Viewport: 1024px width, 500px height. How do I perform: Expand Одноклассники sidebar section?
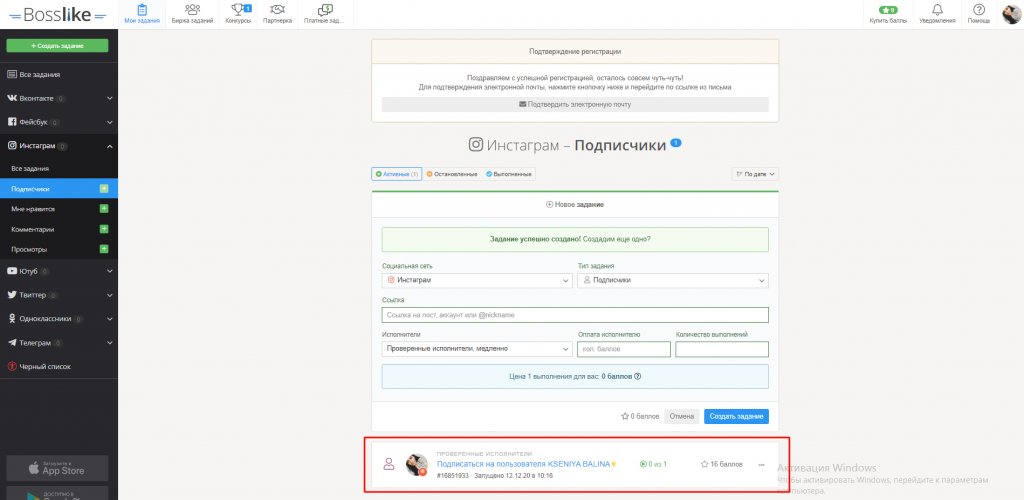59,319
